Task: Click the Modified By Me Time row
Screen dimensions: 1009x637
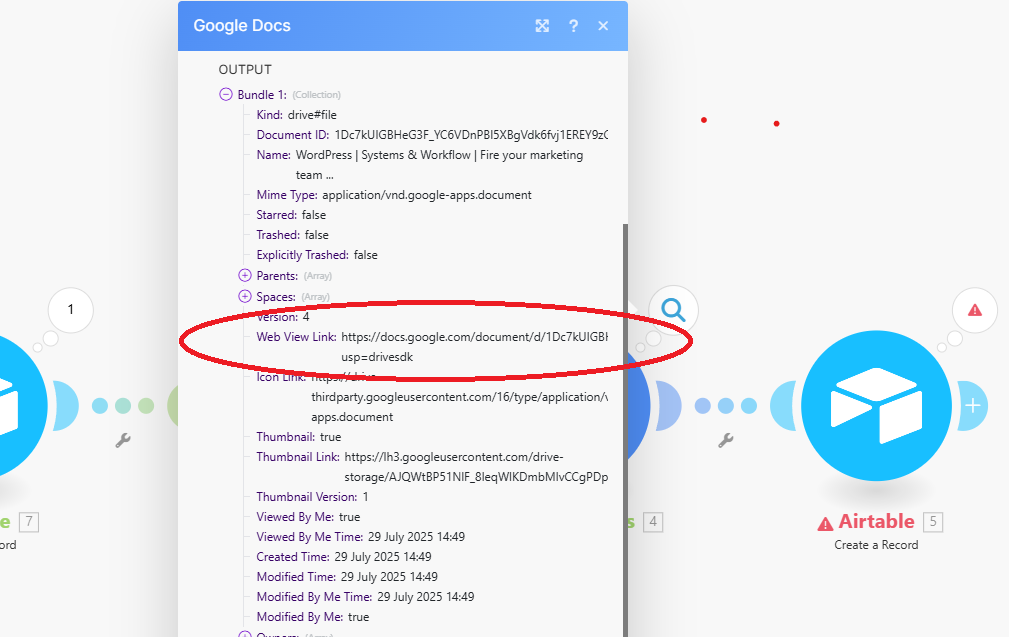Action: [x=365, y=596]
